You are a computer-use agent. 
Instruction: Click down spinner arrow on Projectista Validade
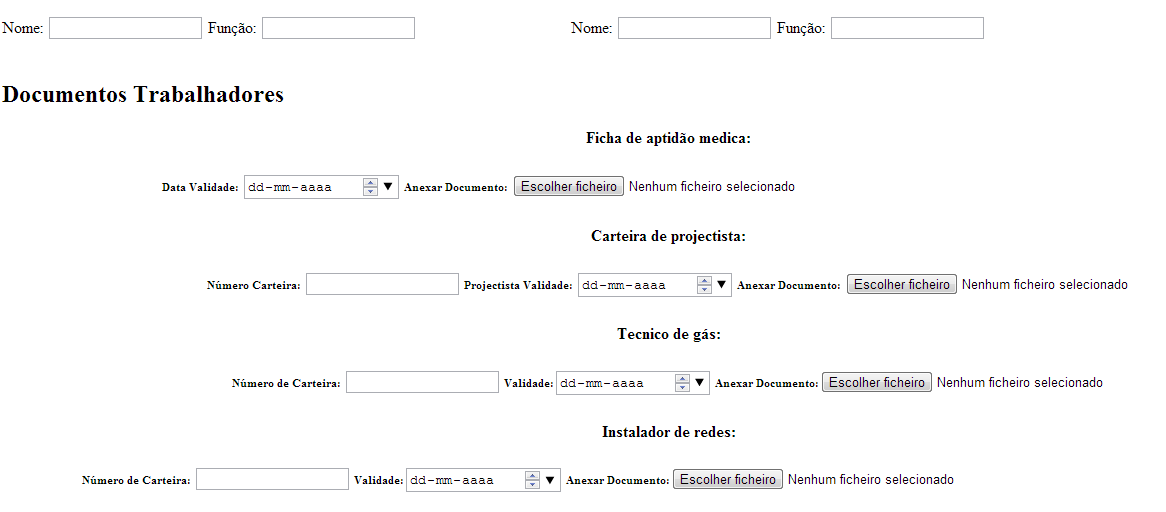704,289
